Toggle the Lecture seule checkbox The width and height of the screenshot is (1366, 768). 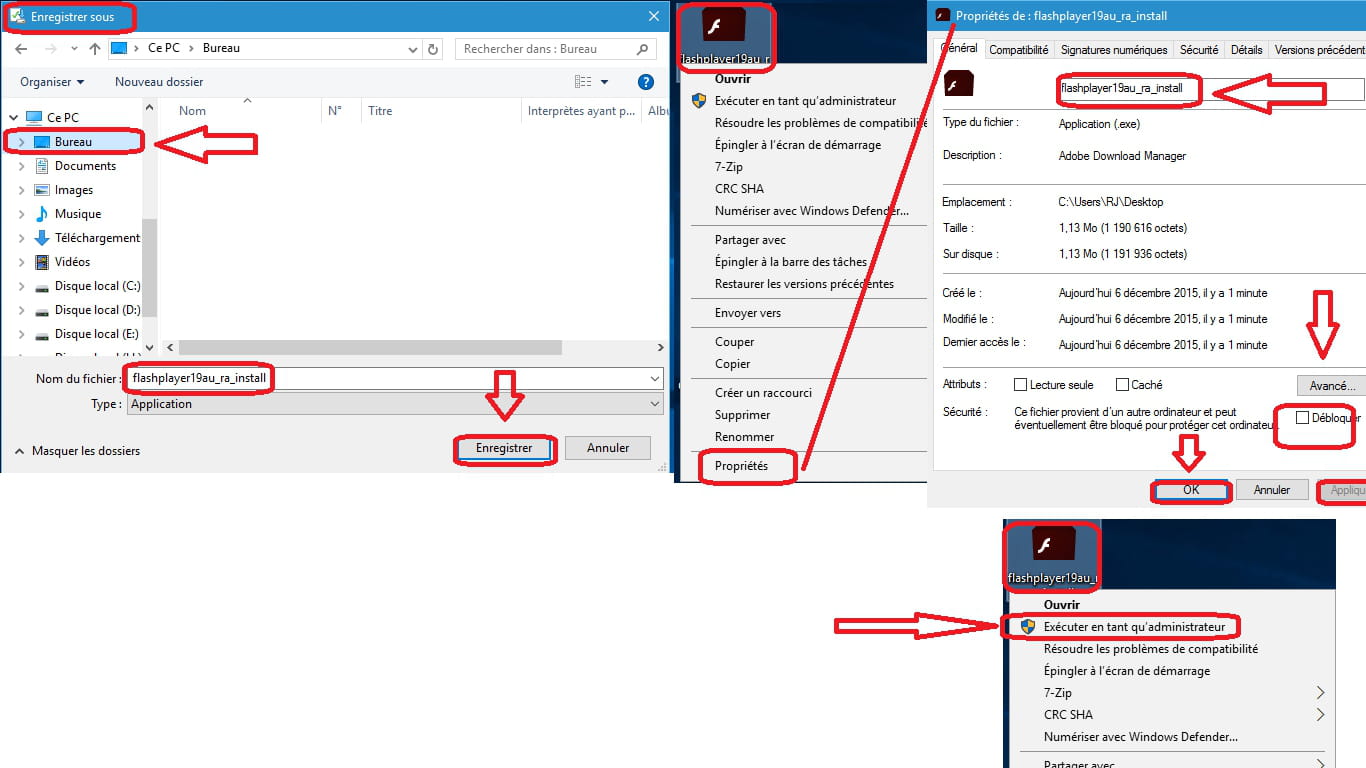1020,385
